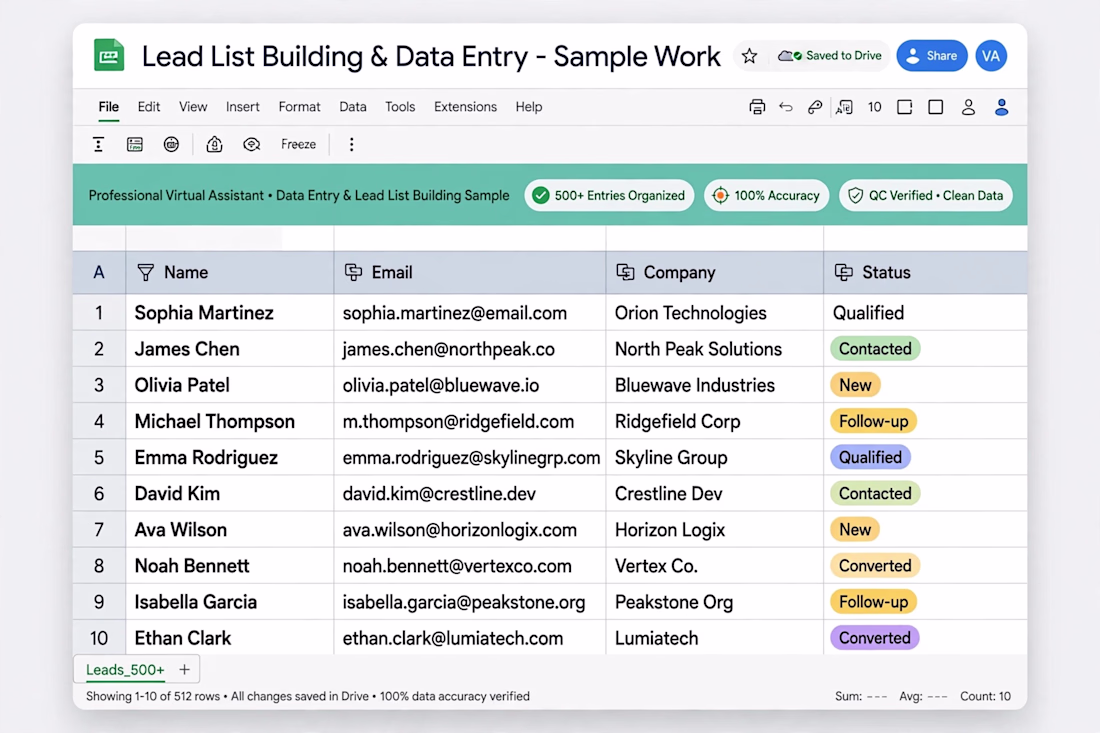
Task: Click the Follow-up status chip for Michael Thompson
Action: [873, 421]
